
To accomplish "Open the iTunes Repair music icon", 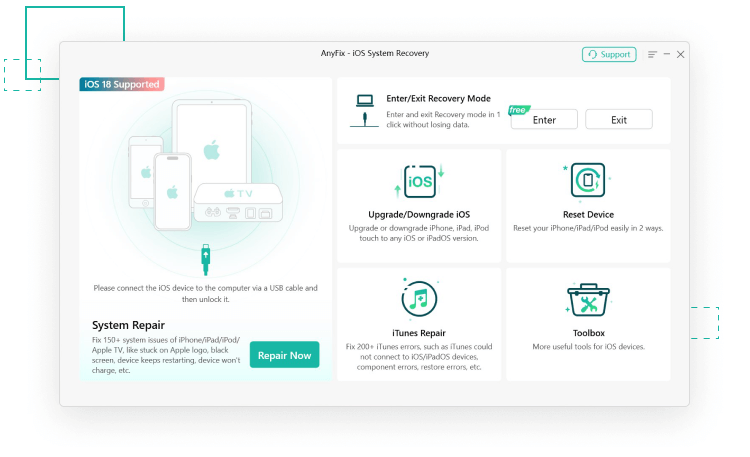I will point(419,299).
